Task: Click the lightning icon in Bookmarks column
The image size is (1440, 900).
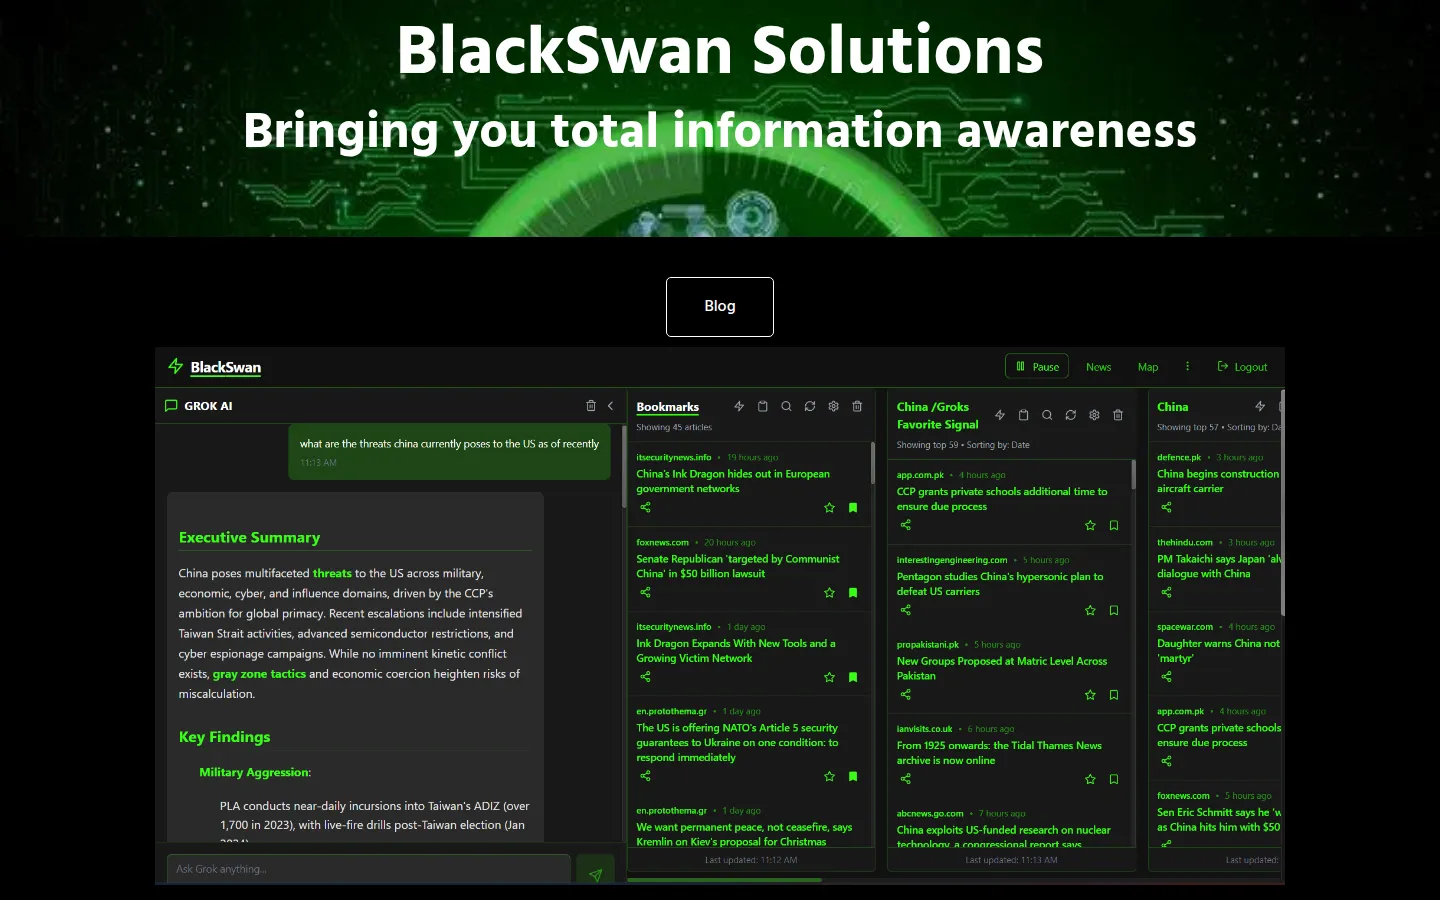Action: (x=739, y=406)
